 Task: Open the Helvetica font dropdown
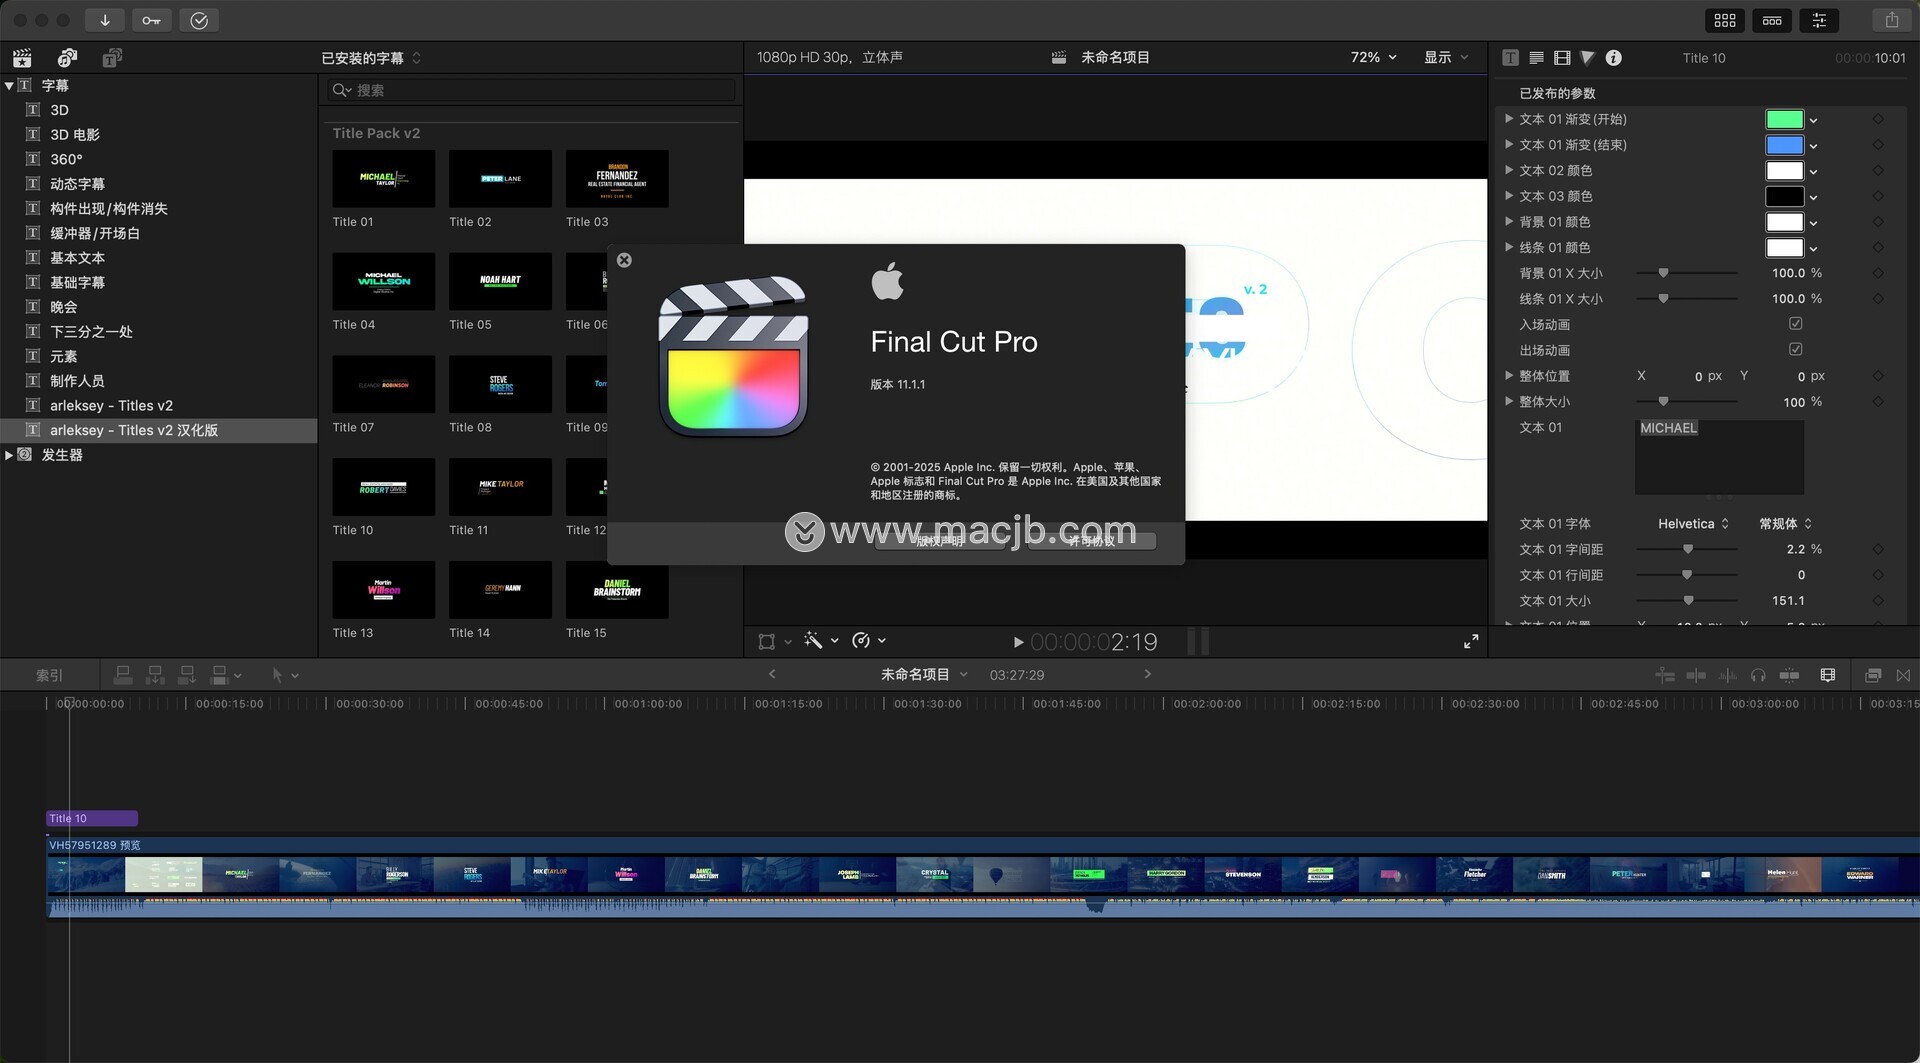[1693, 524]
